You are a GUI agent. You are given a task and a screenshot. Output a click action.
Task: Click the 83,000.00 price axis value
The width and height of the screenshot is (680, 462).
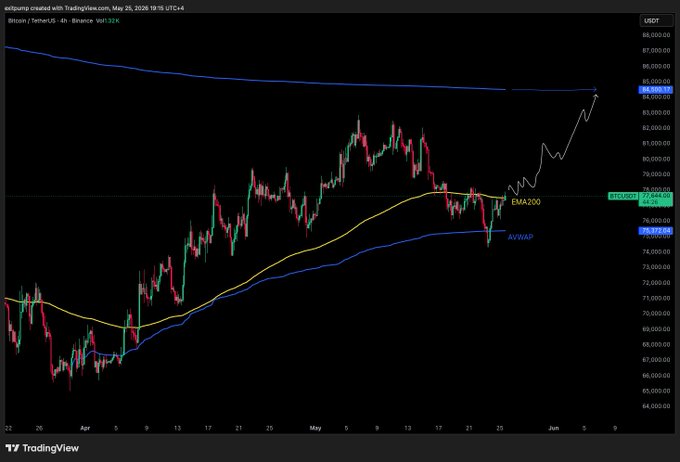(x=656, y=113)
